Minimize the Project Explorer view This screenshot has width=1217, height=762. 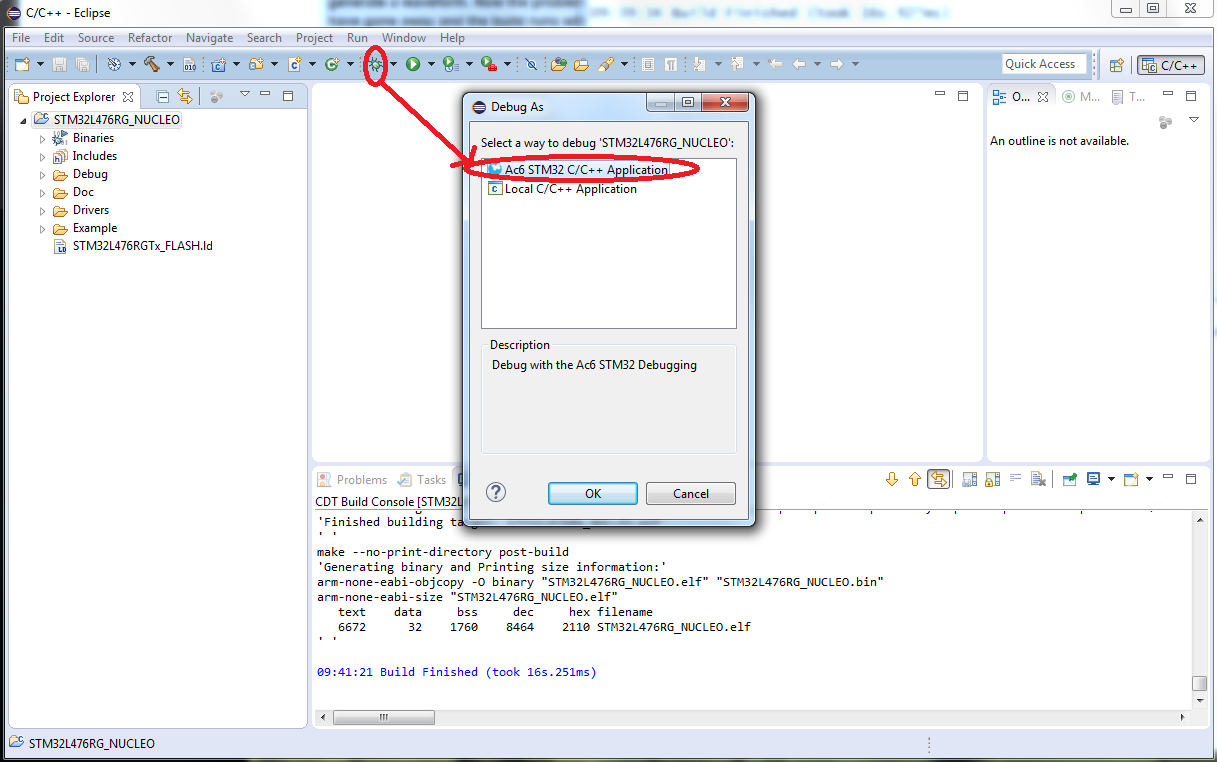coord(266,95)
